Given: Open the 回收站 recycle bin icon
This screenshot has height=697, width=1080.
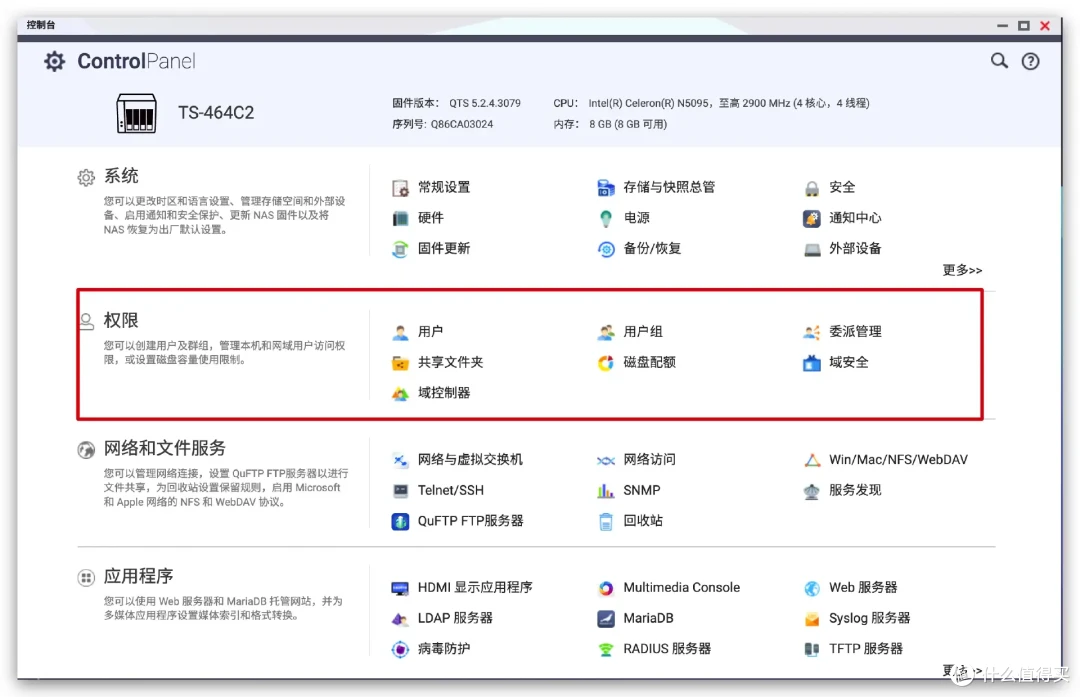Looking at the screenshot, I should pos(605,521).
